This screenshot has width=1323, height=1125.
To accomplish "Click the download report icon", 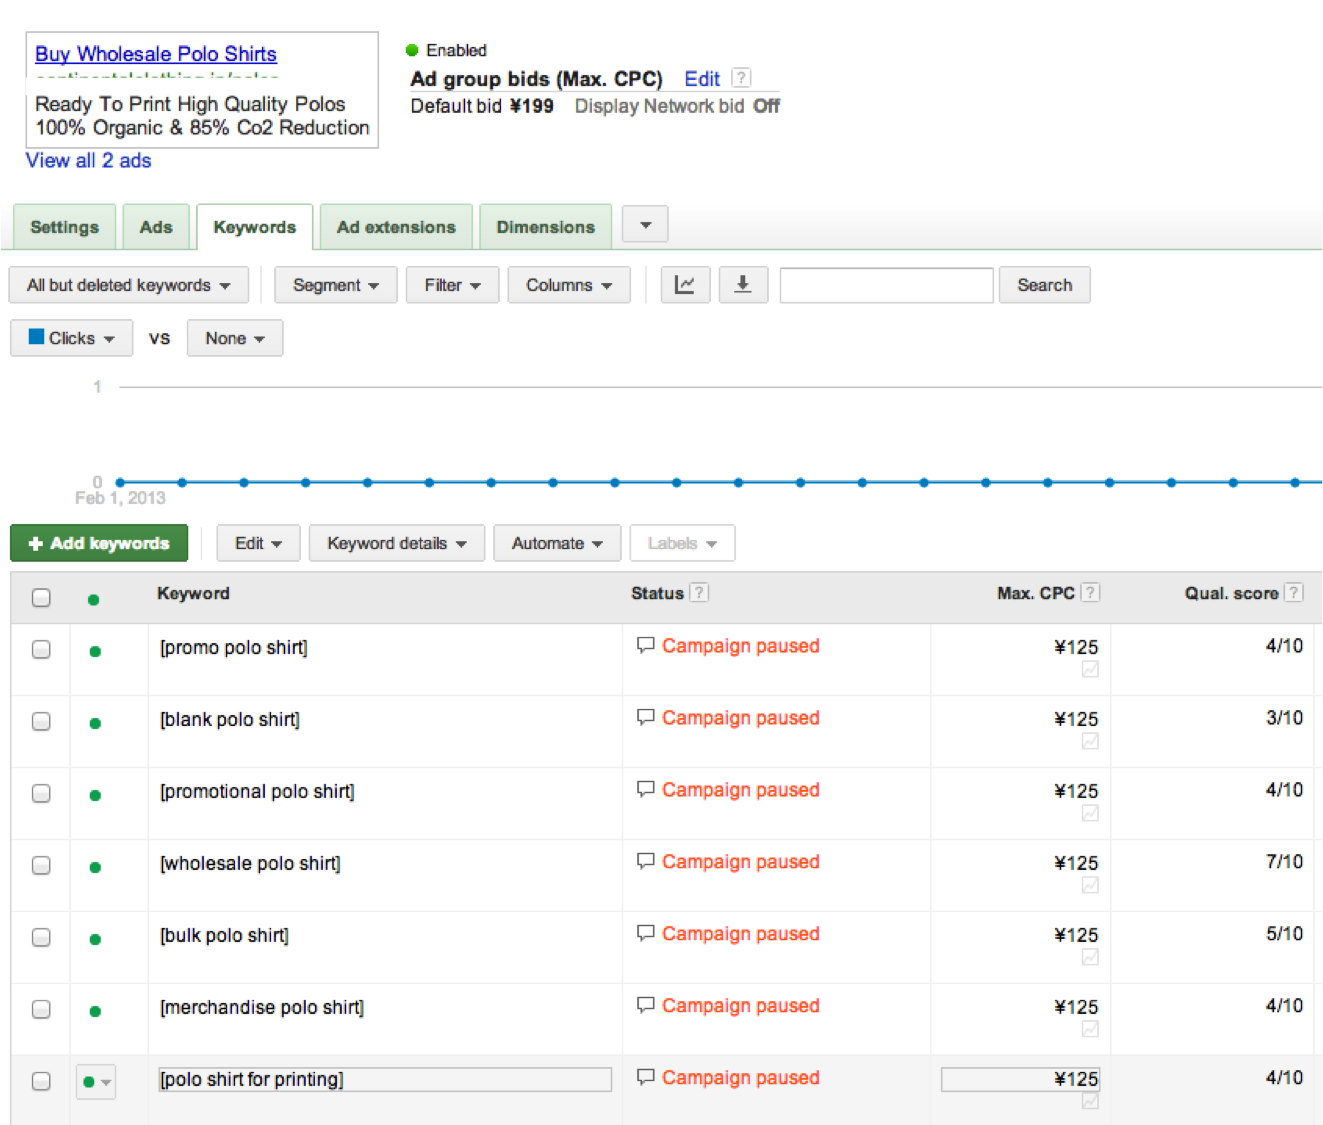I will point(742,285).
